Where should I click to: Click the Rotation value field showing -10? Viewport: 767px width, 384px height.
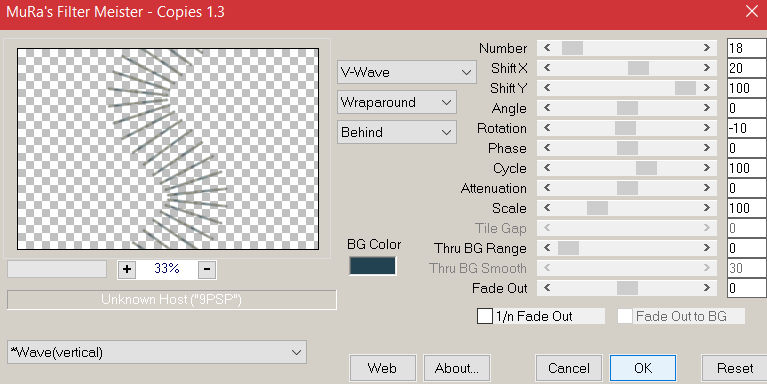click(747, 128)
